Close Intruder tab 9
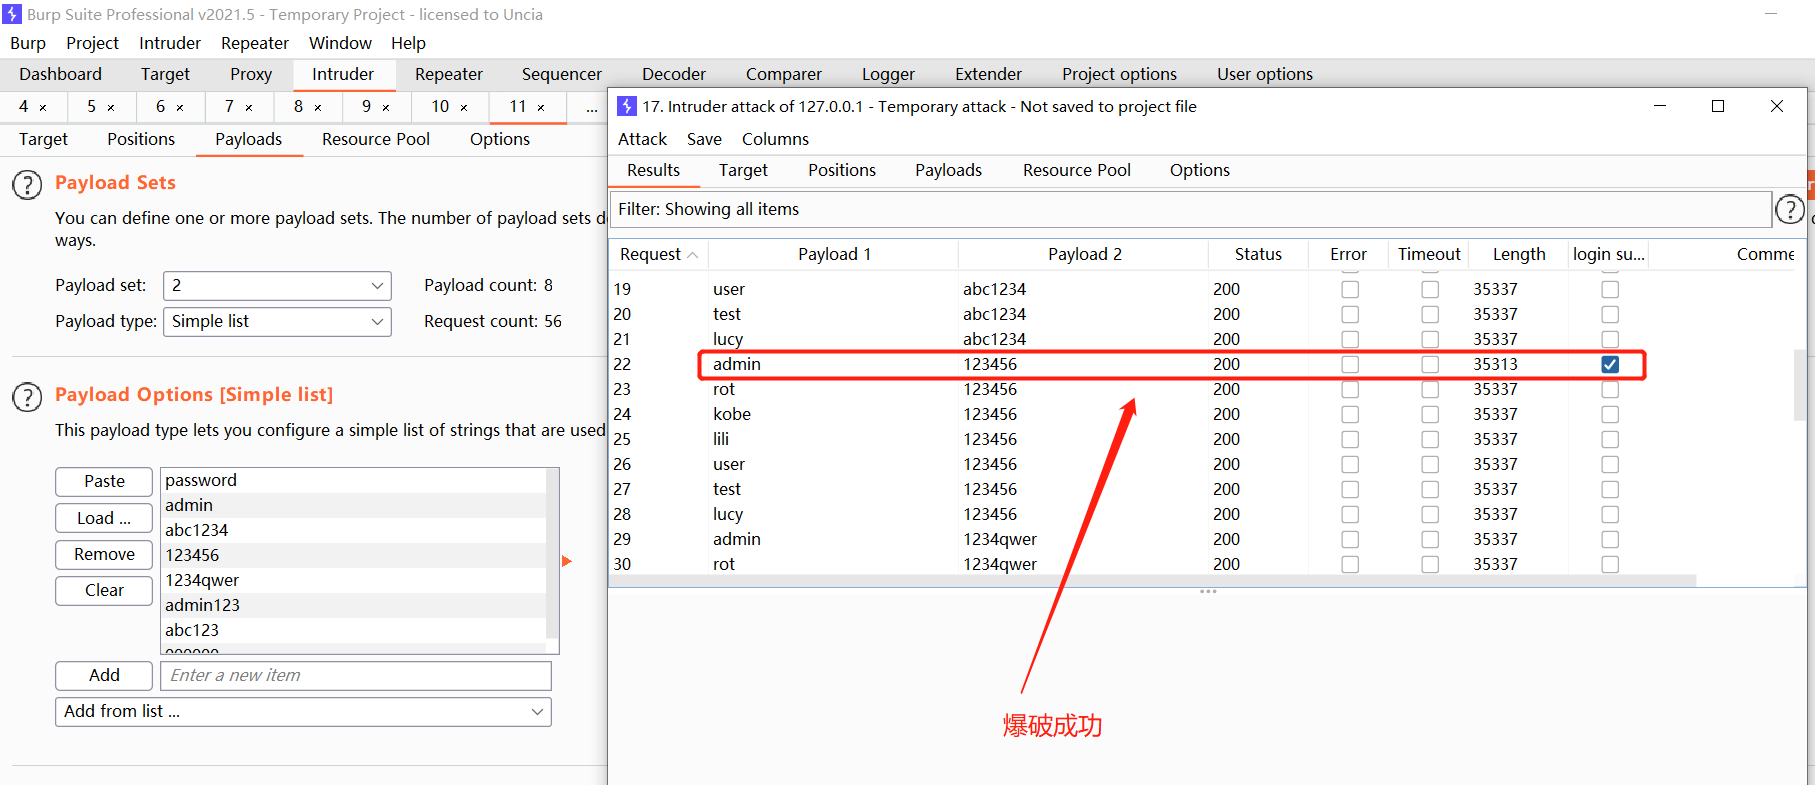 pyautogui.click(x=386, y=107)
